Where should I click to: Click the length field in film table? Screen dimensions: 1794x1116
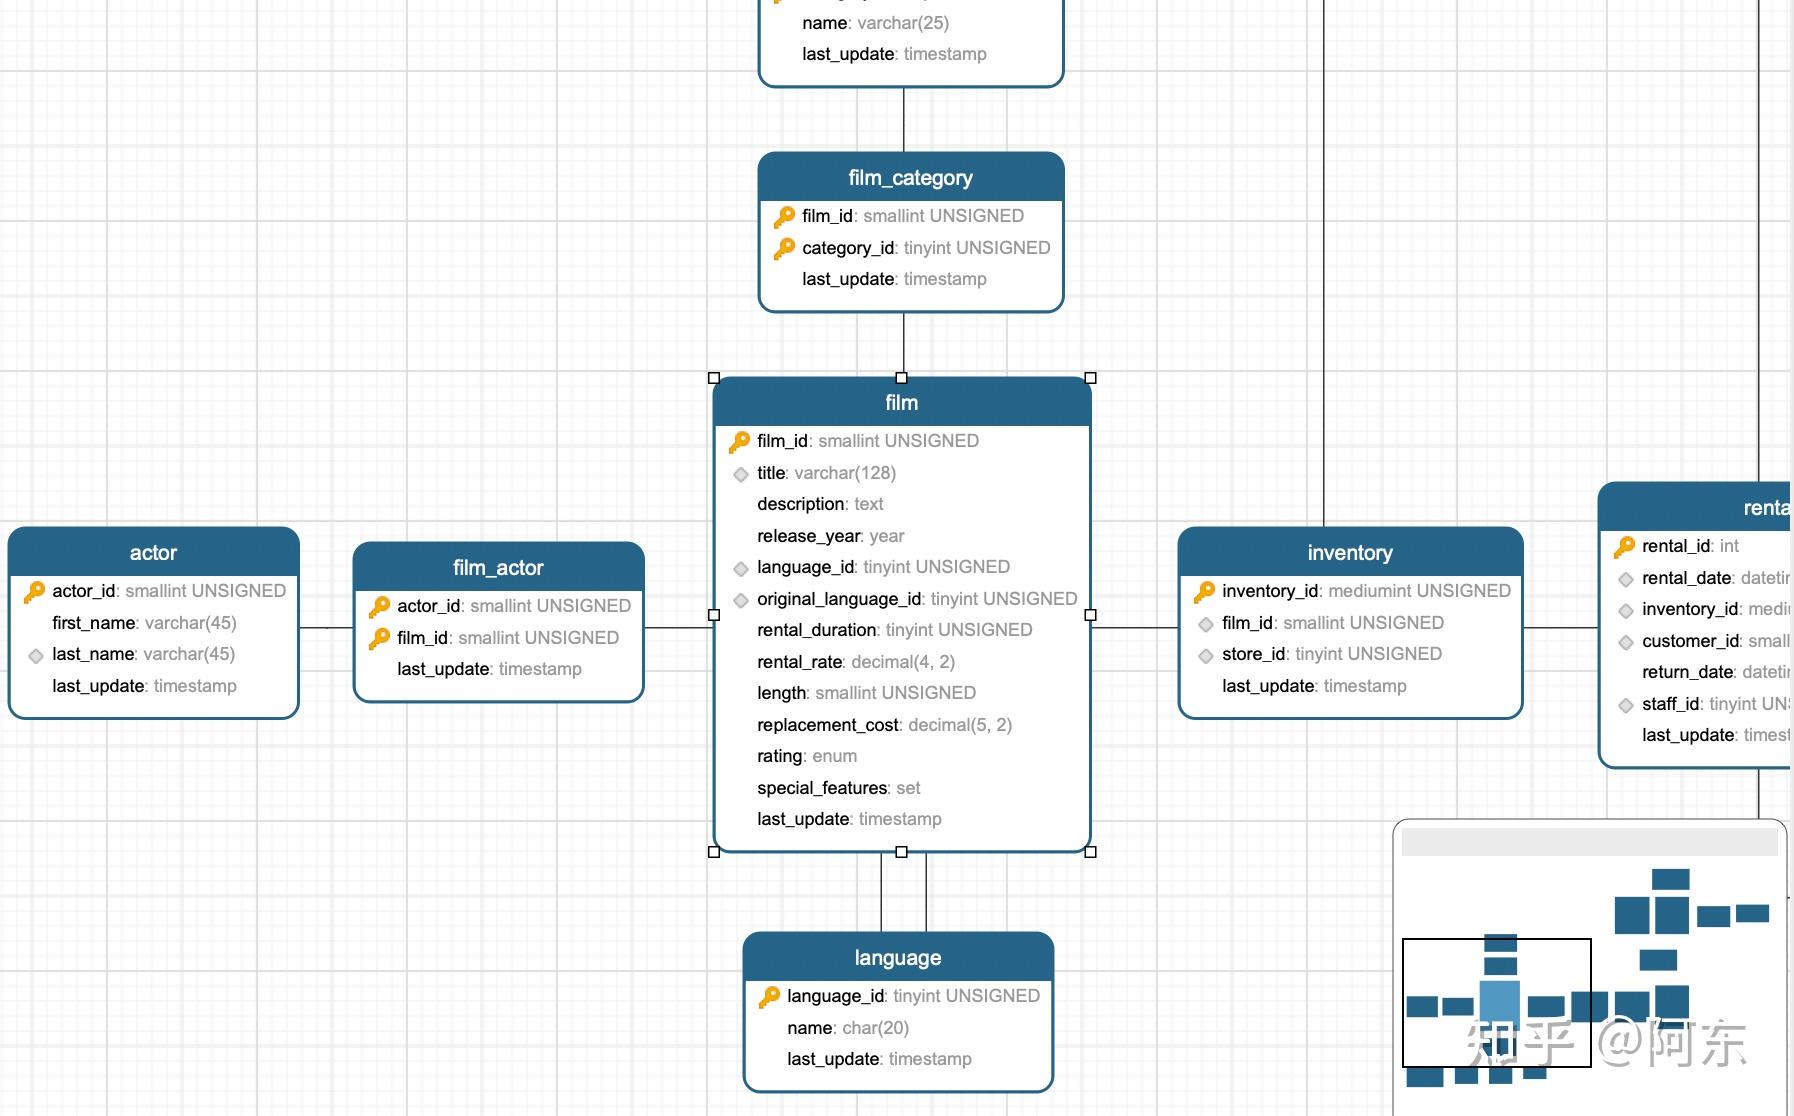click(866, 693)
